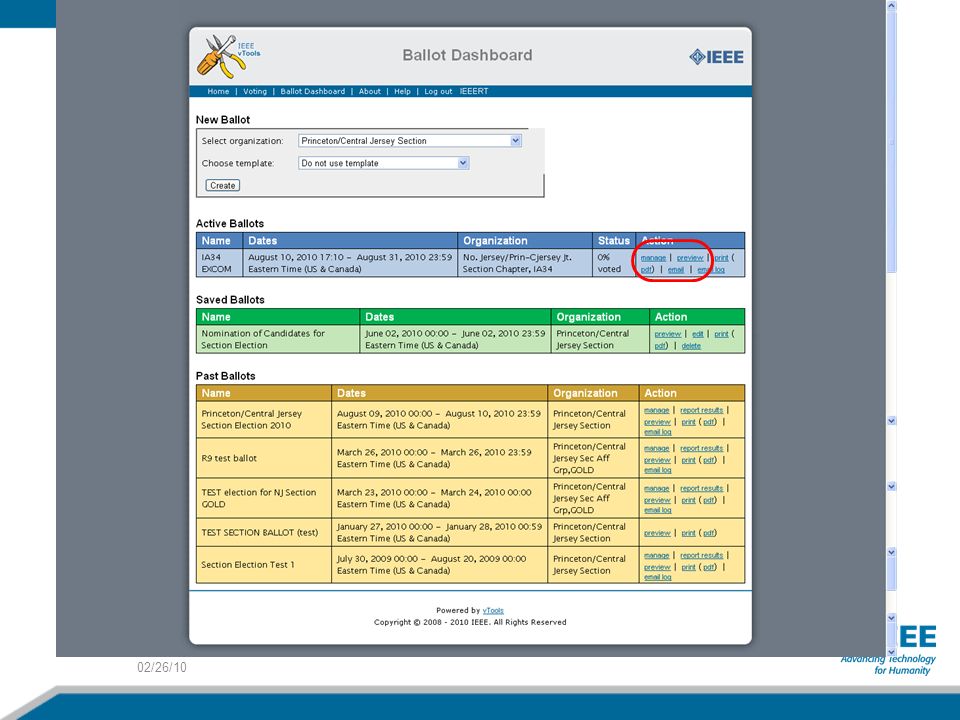Click the Active Ballots Status column header
Viewport: 960px width, 720px height.
614,241
